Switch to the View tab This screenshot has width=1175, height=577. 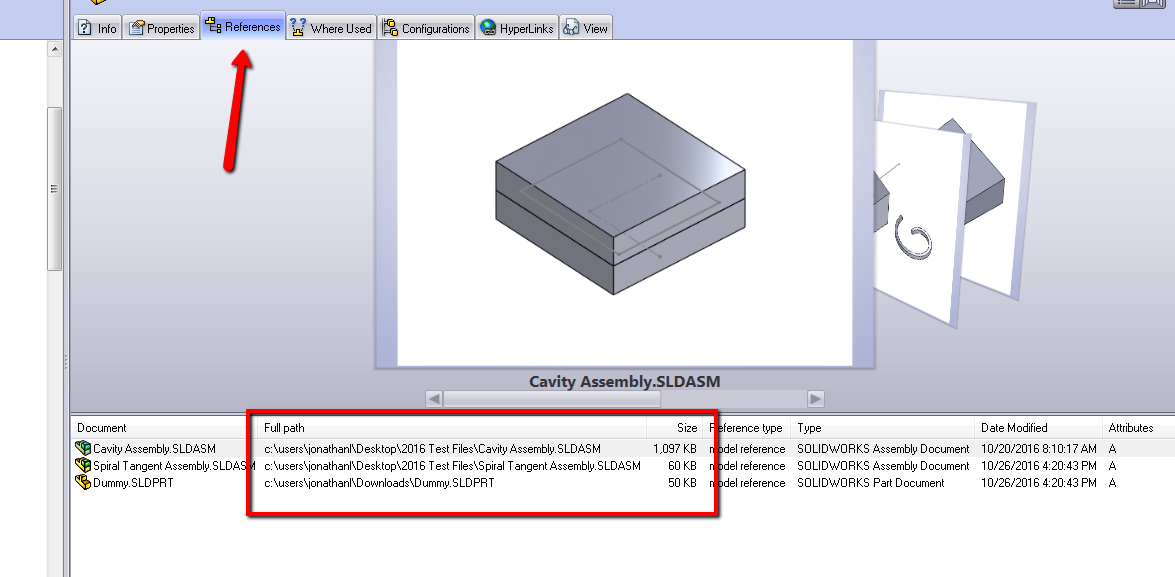[586, 28]
